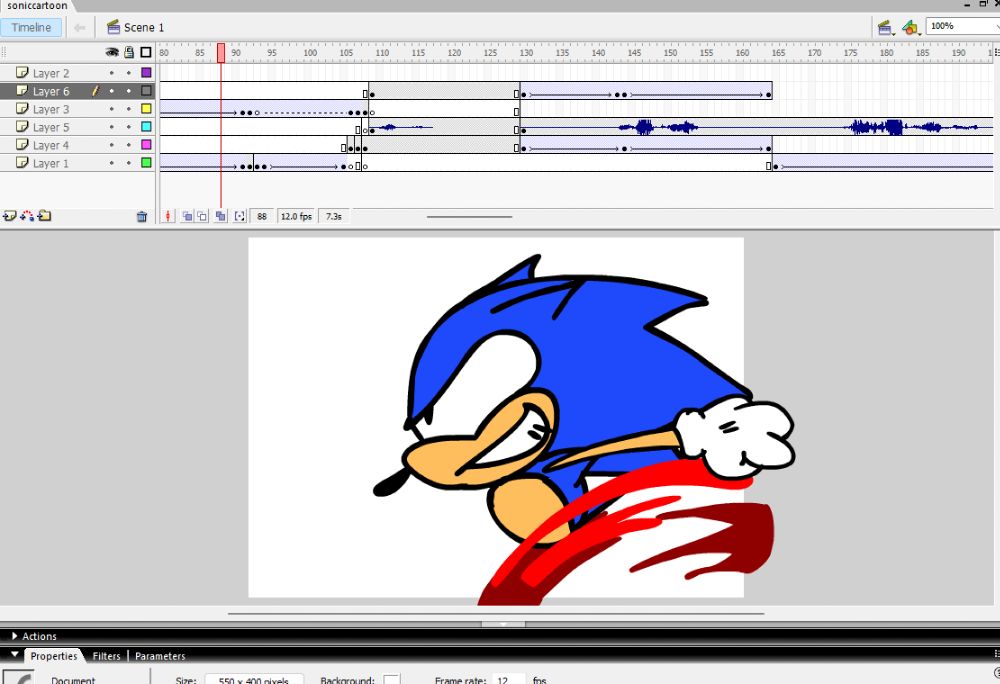This screenshot has height=684, width=1000.
Task: Click the Add Motion Guide icon
Action: point(27,216)
